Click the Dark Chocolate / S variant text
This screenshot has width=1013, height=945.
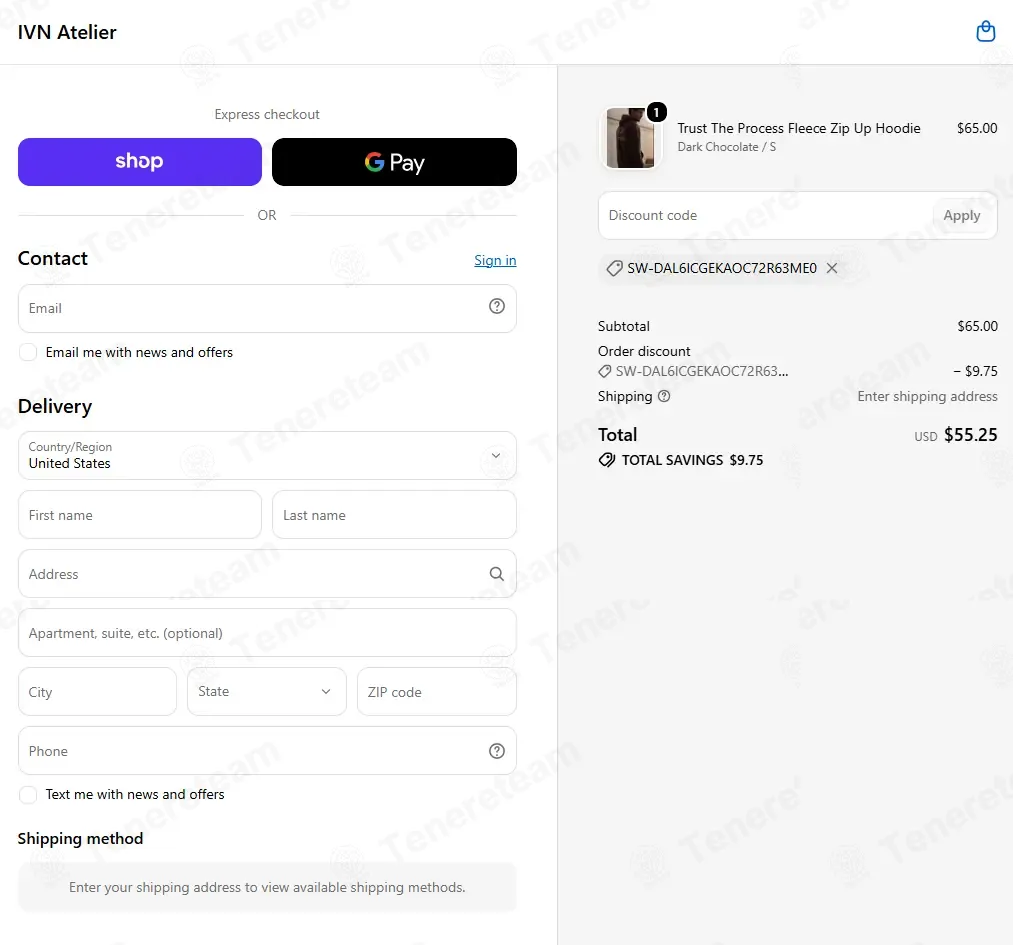(x=727, y=147)
